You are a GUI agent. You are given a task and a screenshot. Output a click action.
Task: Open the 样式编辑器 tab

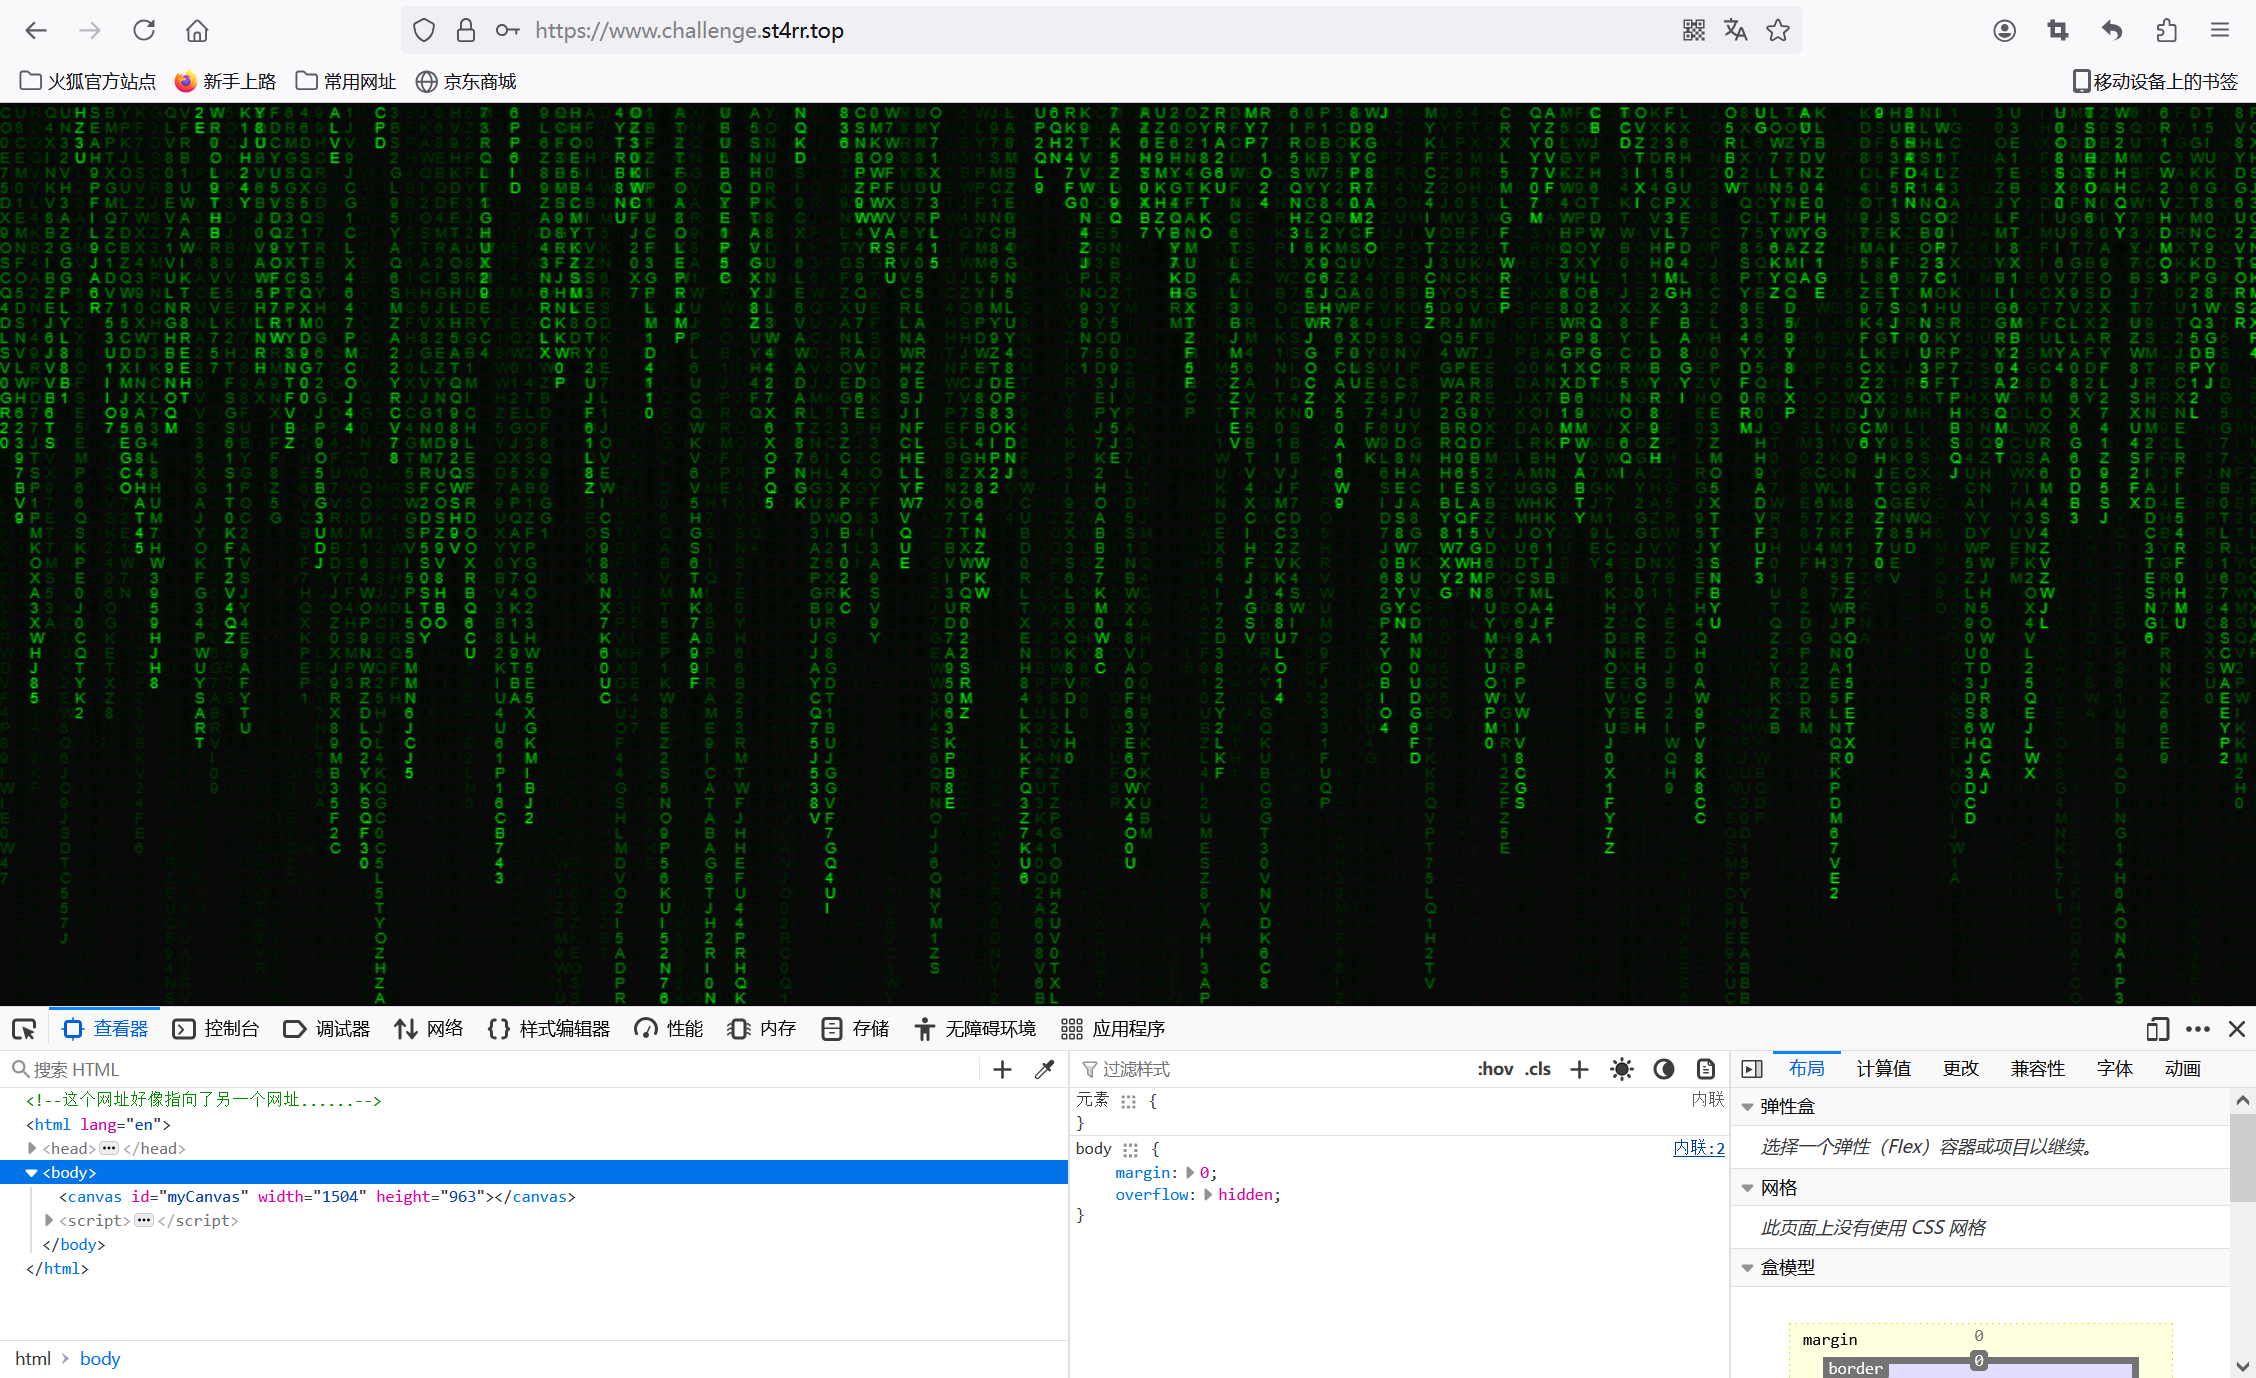pyautogui.click(x=549, y=1029)
